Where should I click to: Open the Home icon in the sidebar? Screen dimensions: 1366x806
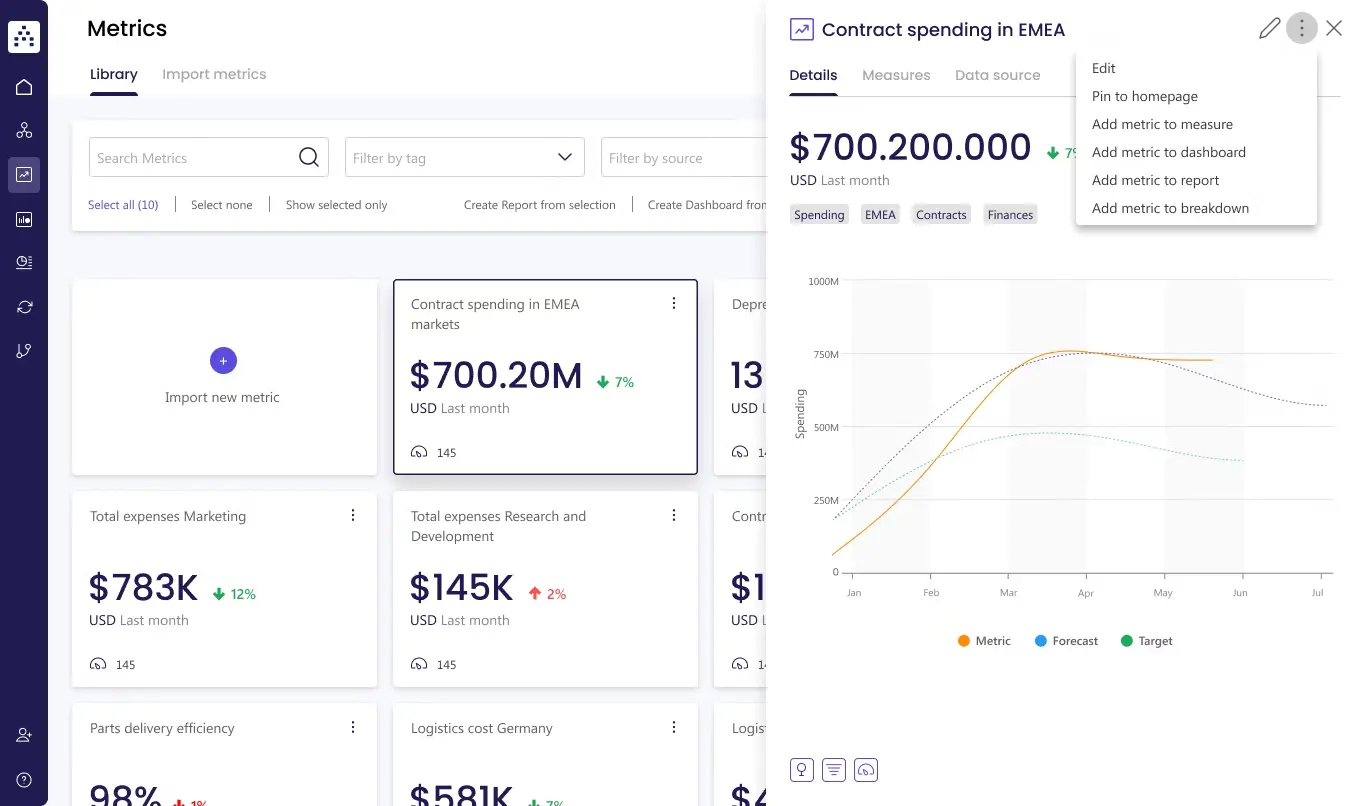[x=24, y=86]
